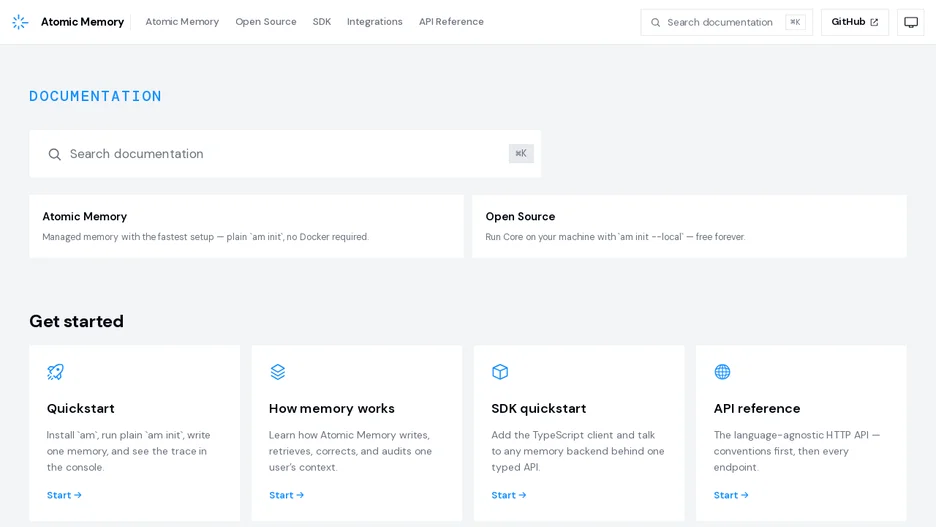The height and width of the screenshot is (527, 936).
Task: Click Start link under API reference
Action: pyautogui.click(x=731, y=495)
